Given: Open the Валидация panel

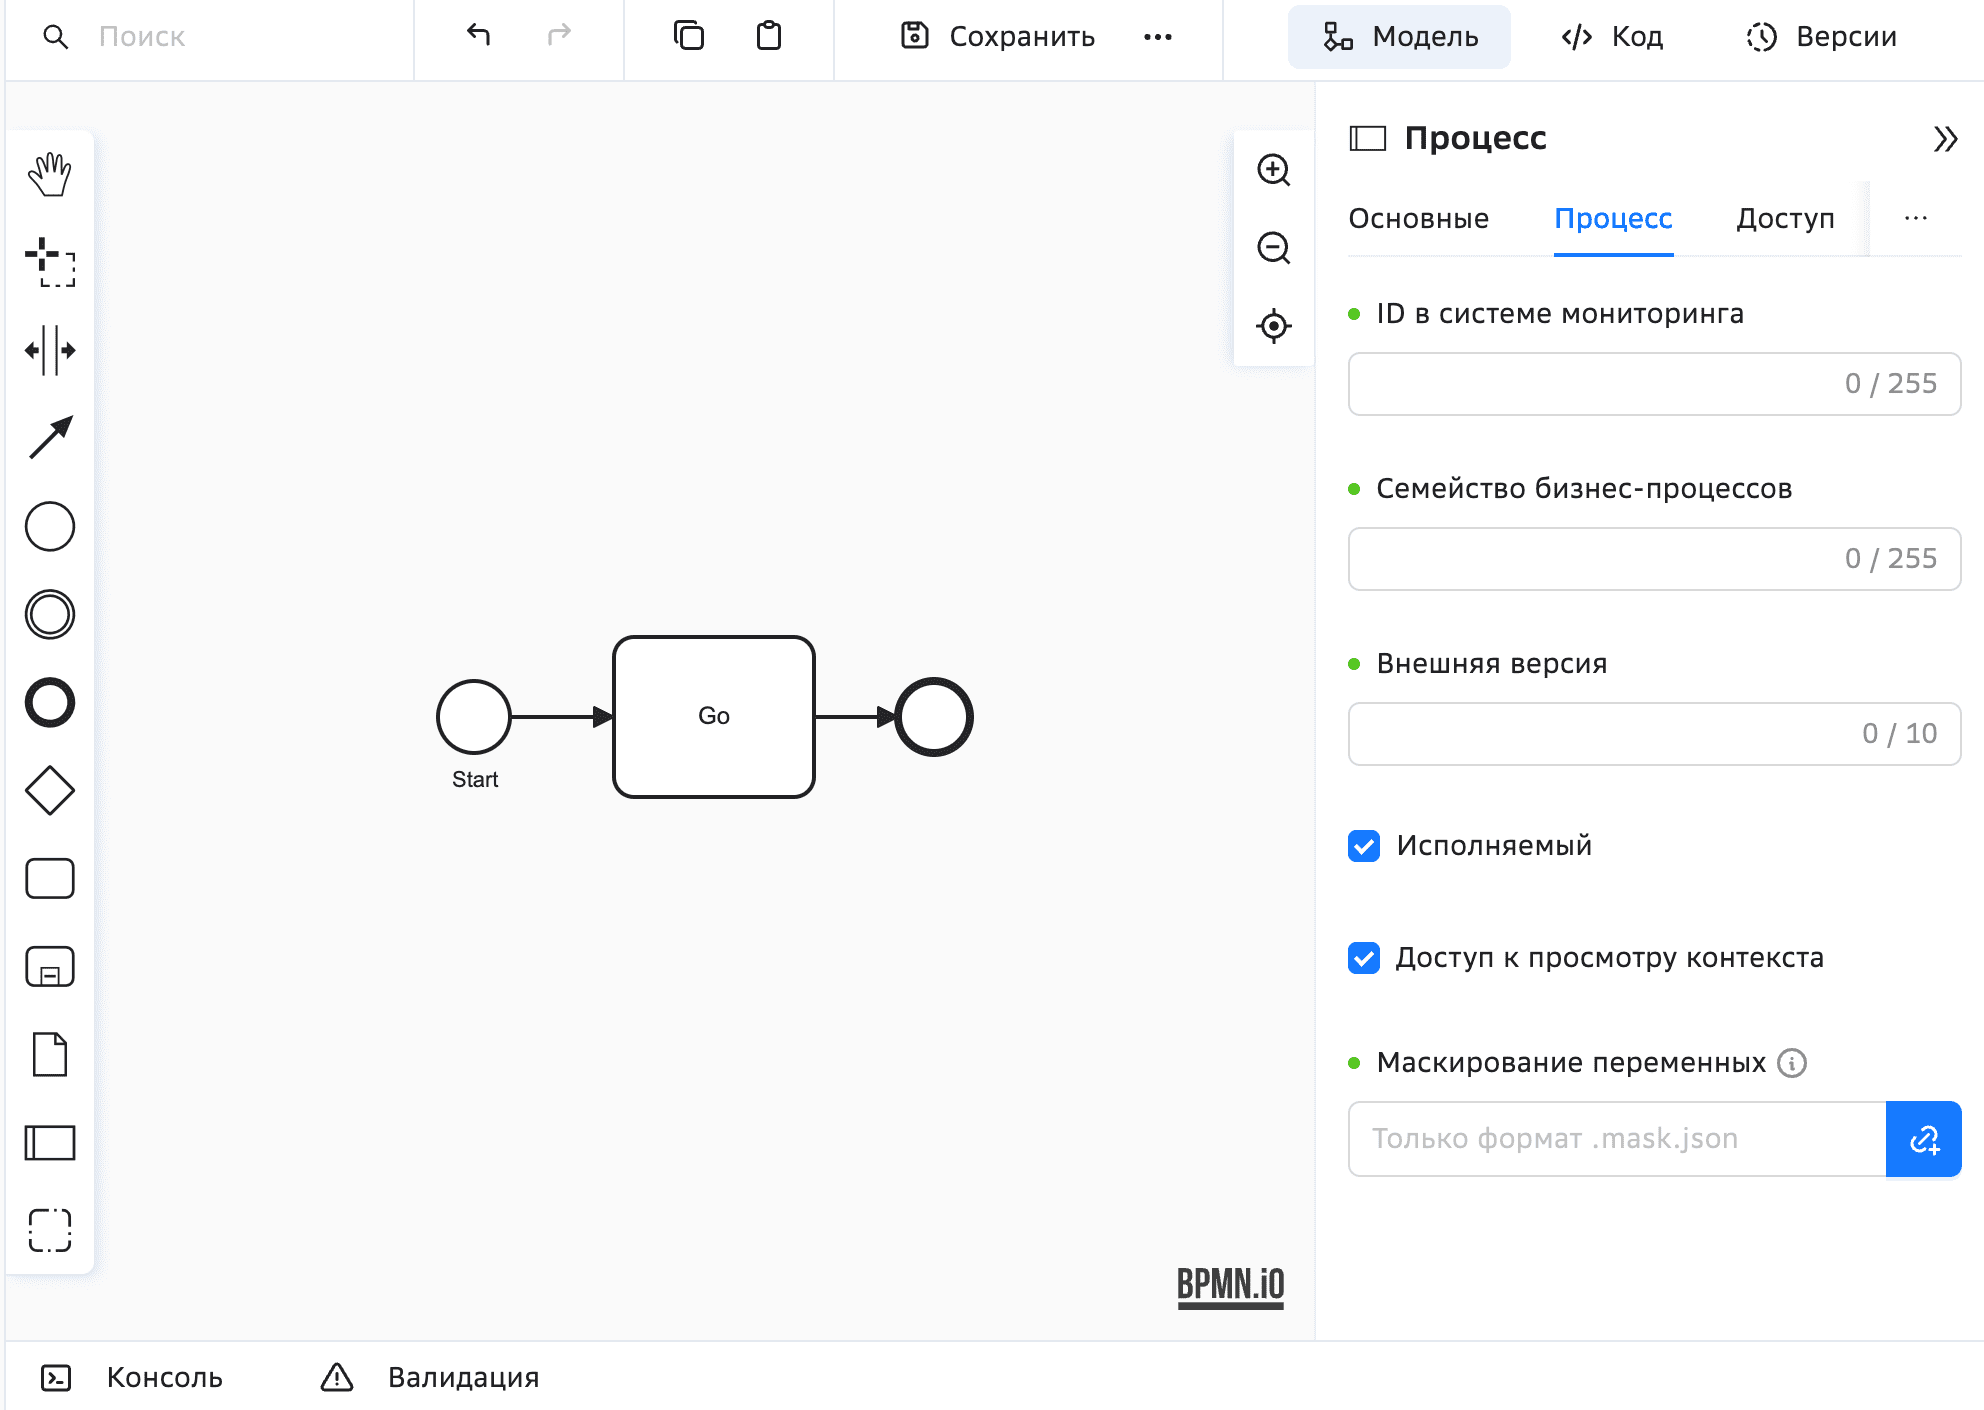Looking at the screenshot, I should click(x=430, y=1377).
